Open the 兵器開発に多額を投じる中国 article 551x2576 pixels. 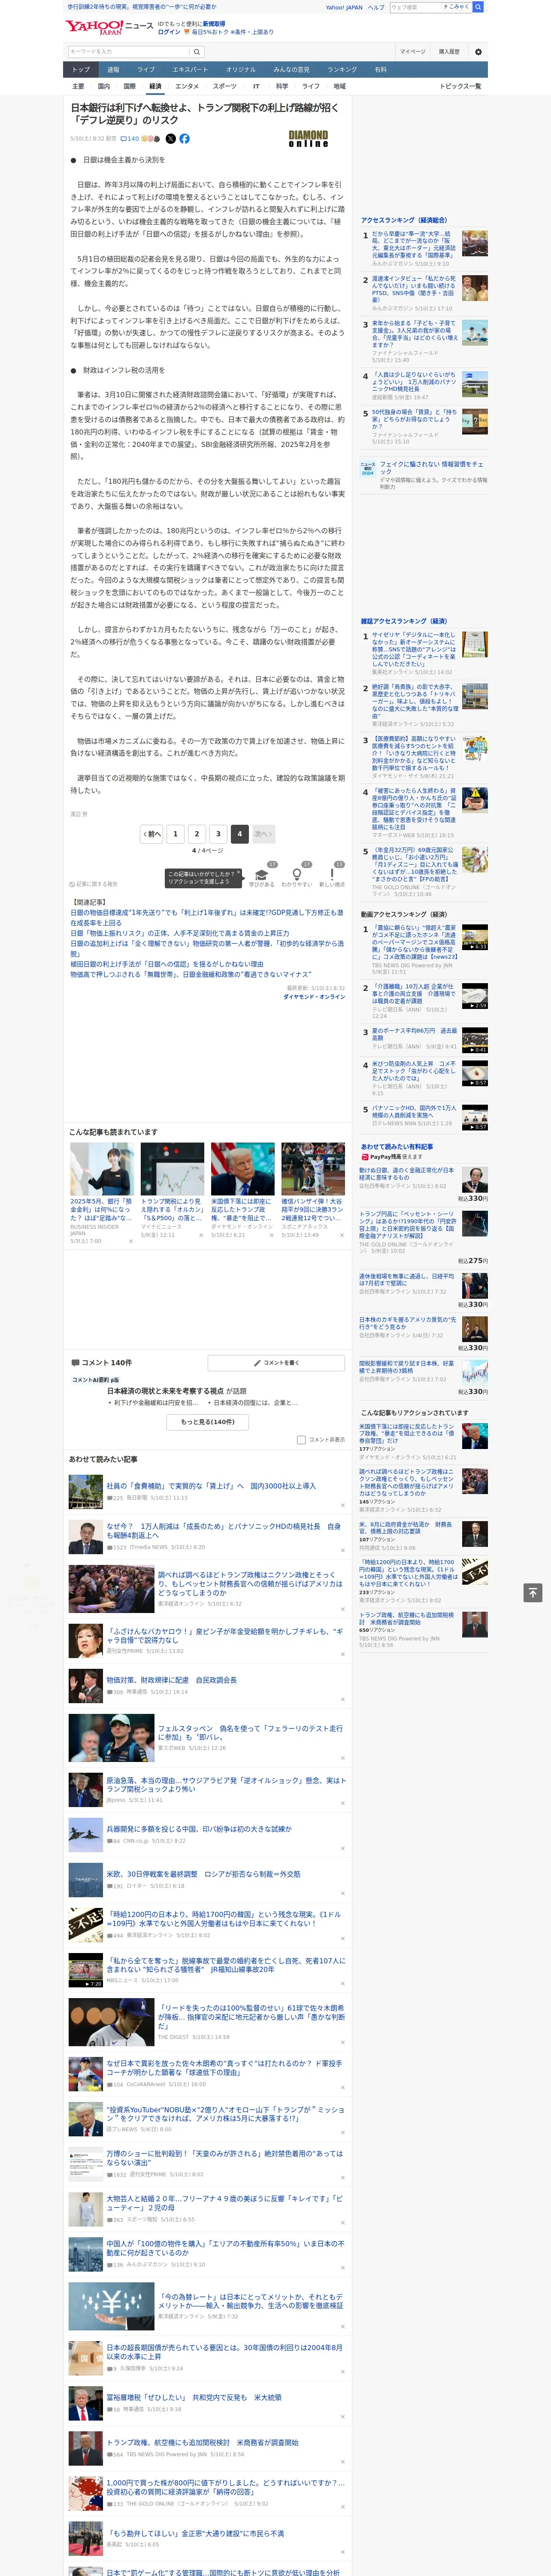199,1829
